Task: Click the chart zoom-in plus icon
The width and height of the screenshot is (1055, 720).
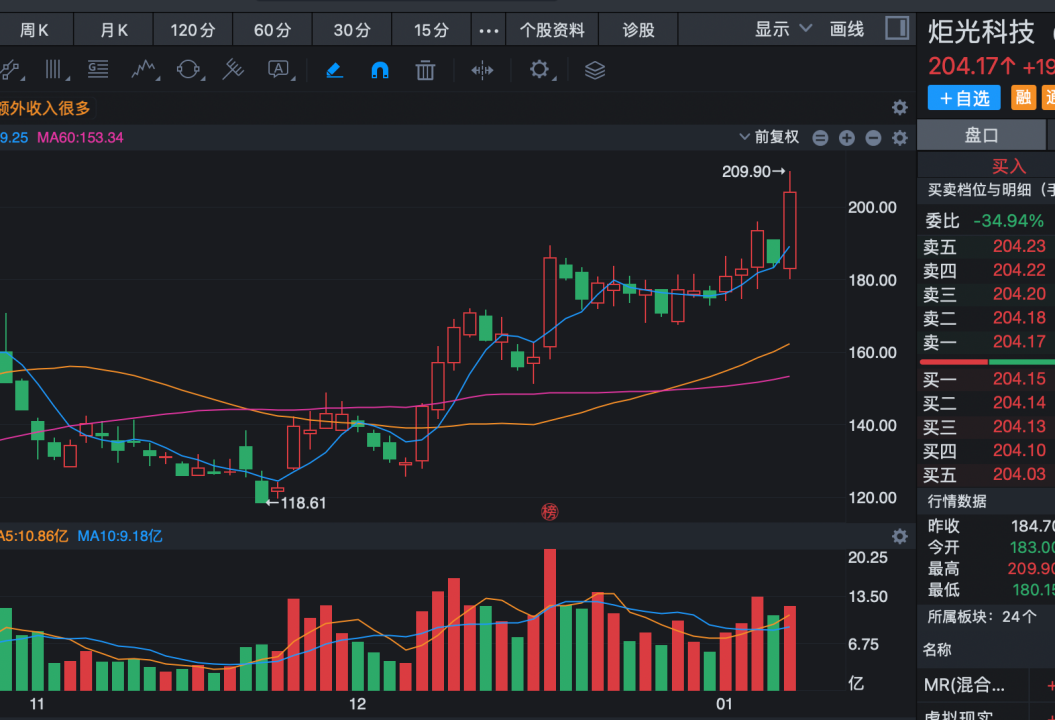Action: click(x=847, y=138)
